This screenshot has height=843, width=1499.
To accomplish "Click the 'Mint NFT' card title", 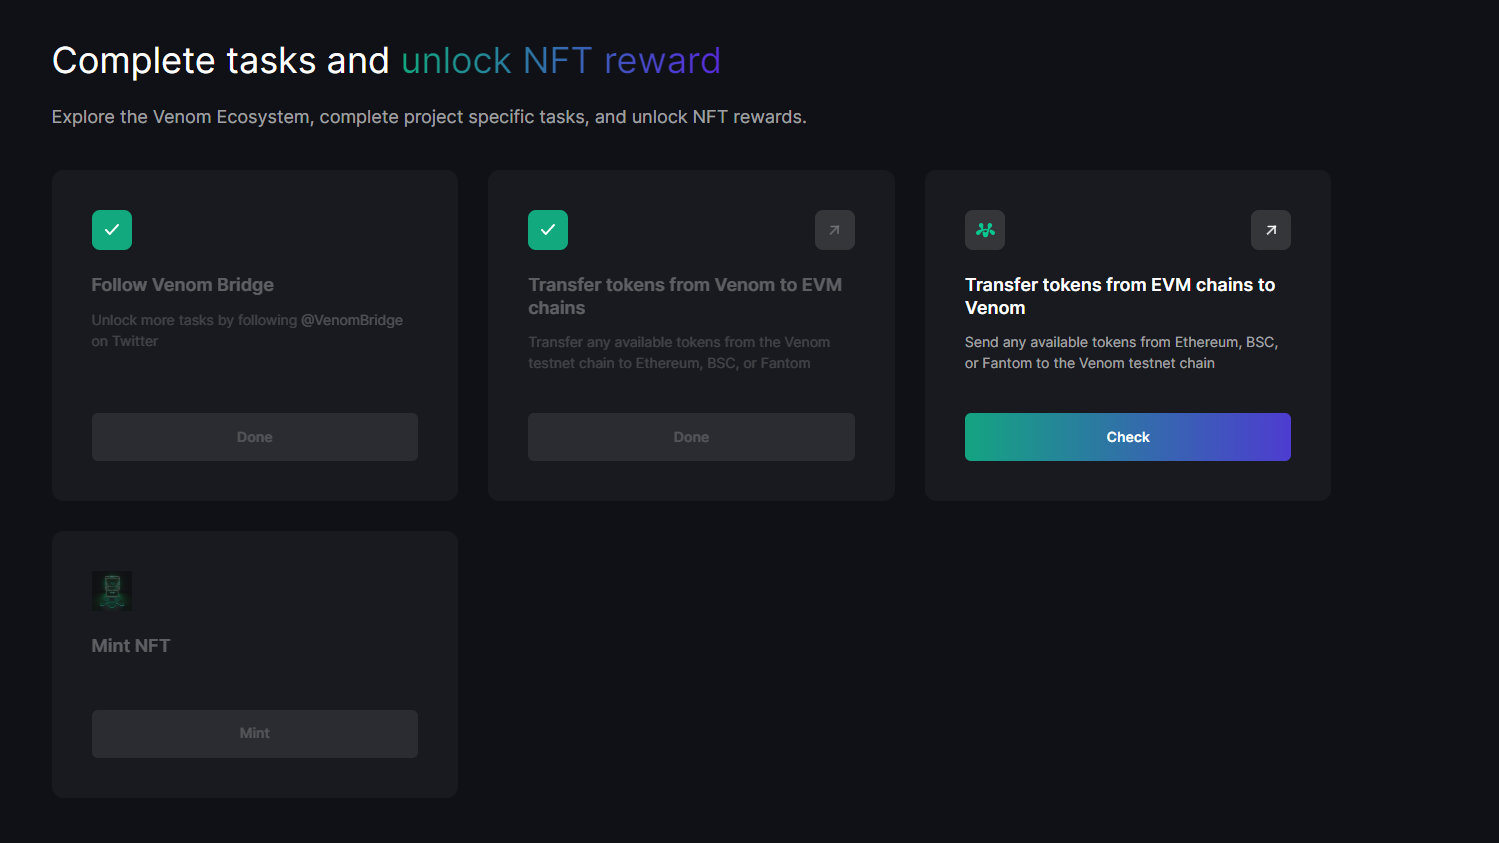I will pyautogui.click(x=131, y=646).
